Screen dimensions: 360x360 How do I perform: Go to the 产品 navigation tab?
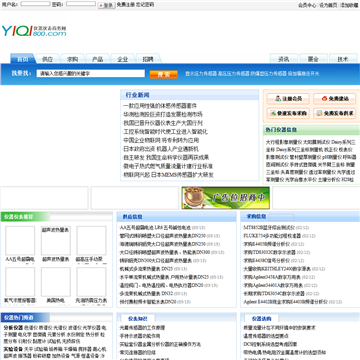point(97,59)
